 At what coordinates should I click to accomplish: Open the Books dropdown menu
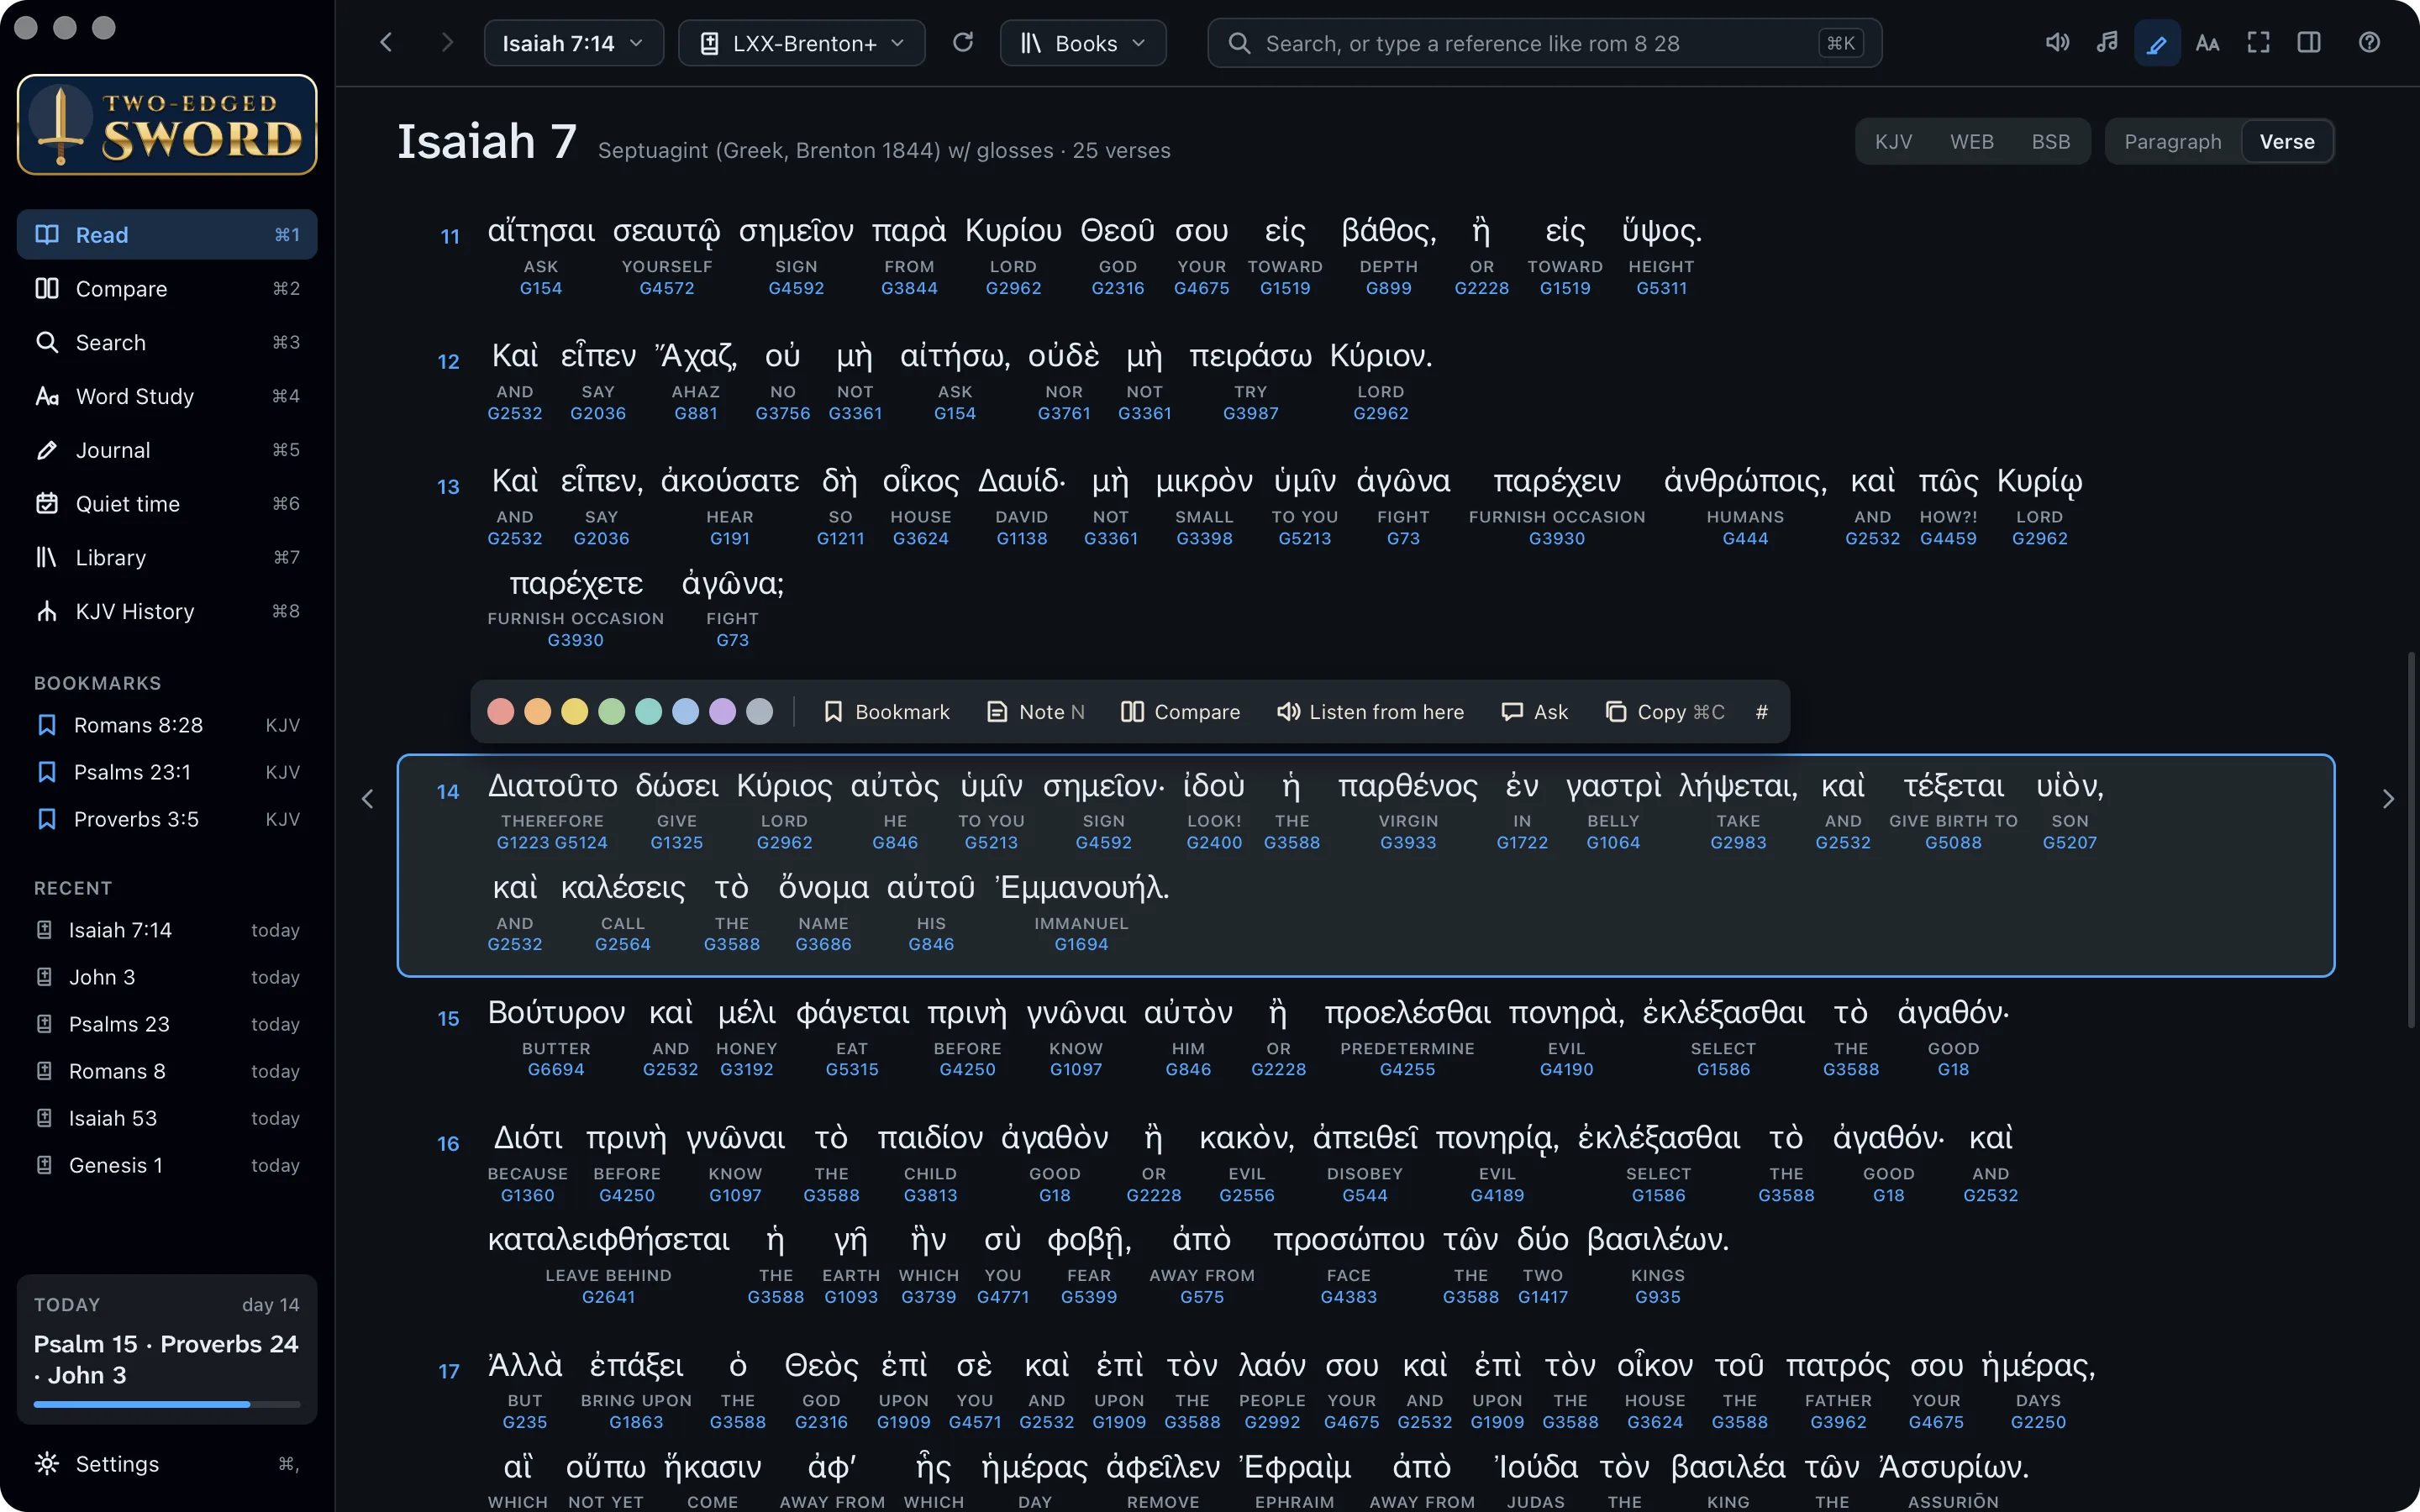tap(1083, 43)
